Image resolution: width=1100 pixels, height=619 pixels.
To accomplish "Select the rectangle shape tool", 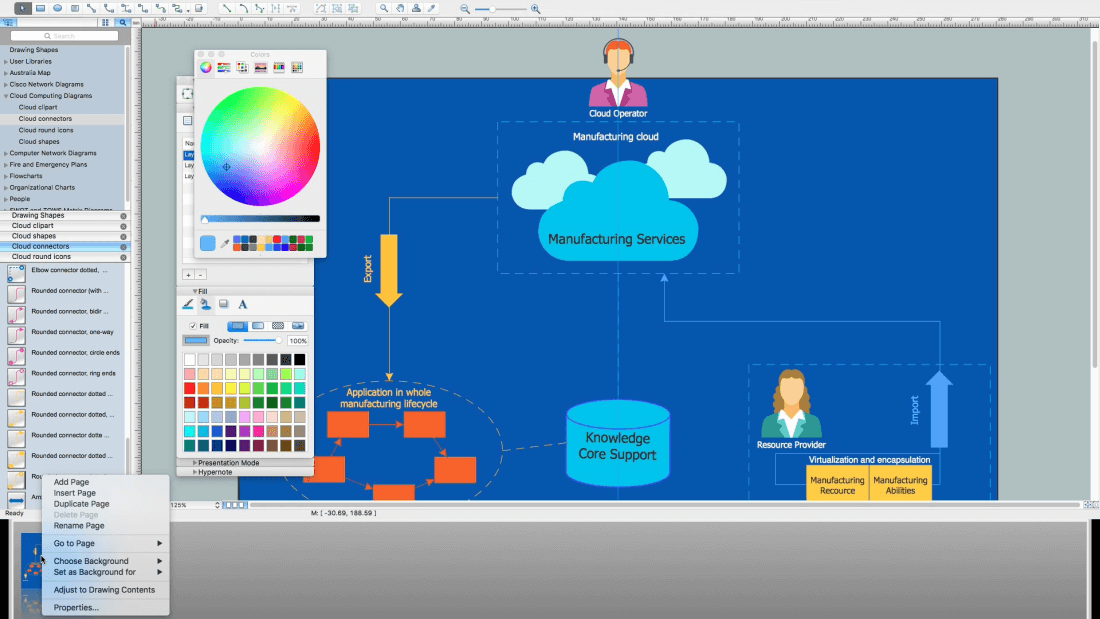I will pos(41,8).
